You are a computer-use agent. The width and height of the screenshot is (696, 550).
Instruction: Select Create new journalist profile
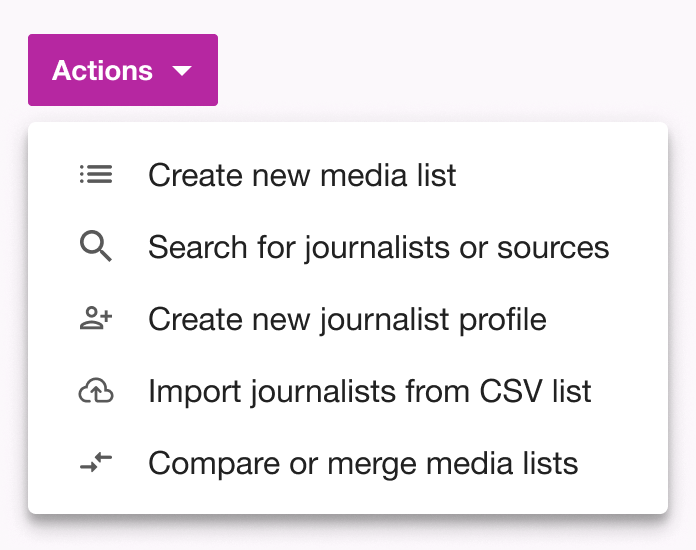[x=348, y=319]
